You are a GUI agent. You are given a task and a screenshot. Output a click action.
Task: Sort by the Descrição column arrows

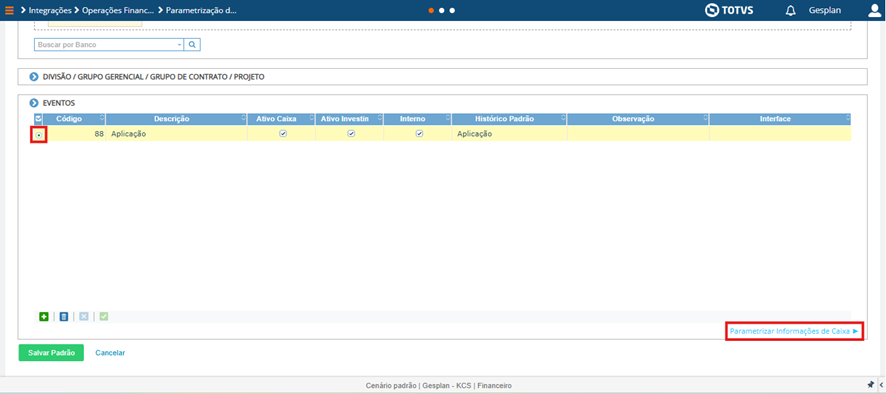(x=244, y=119)
